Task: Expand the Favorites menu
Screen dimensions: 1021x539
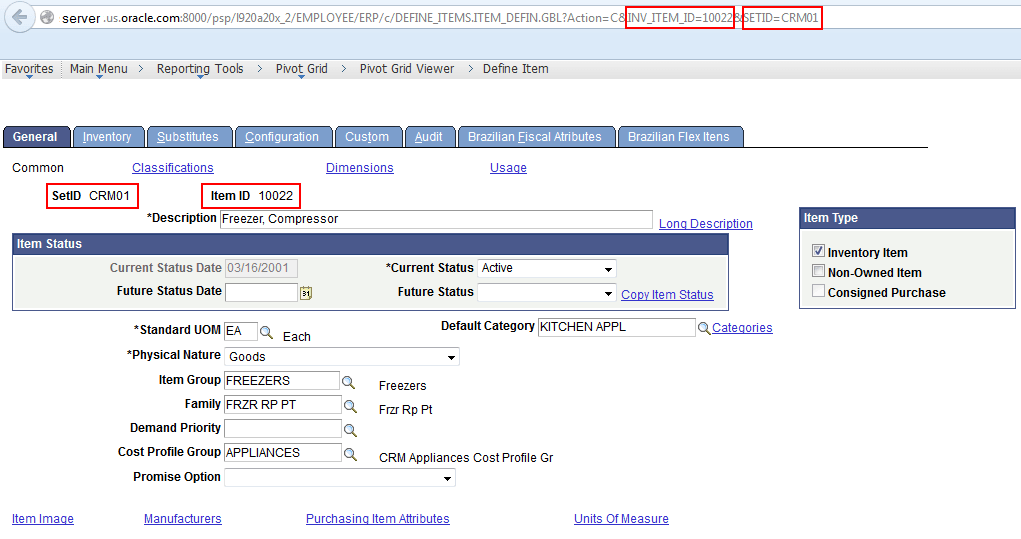Action: pos(29,69)
